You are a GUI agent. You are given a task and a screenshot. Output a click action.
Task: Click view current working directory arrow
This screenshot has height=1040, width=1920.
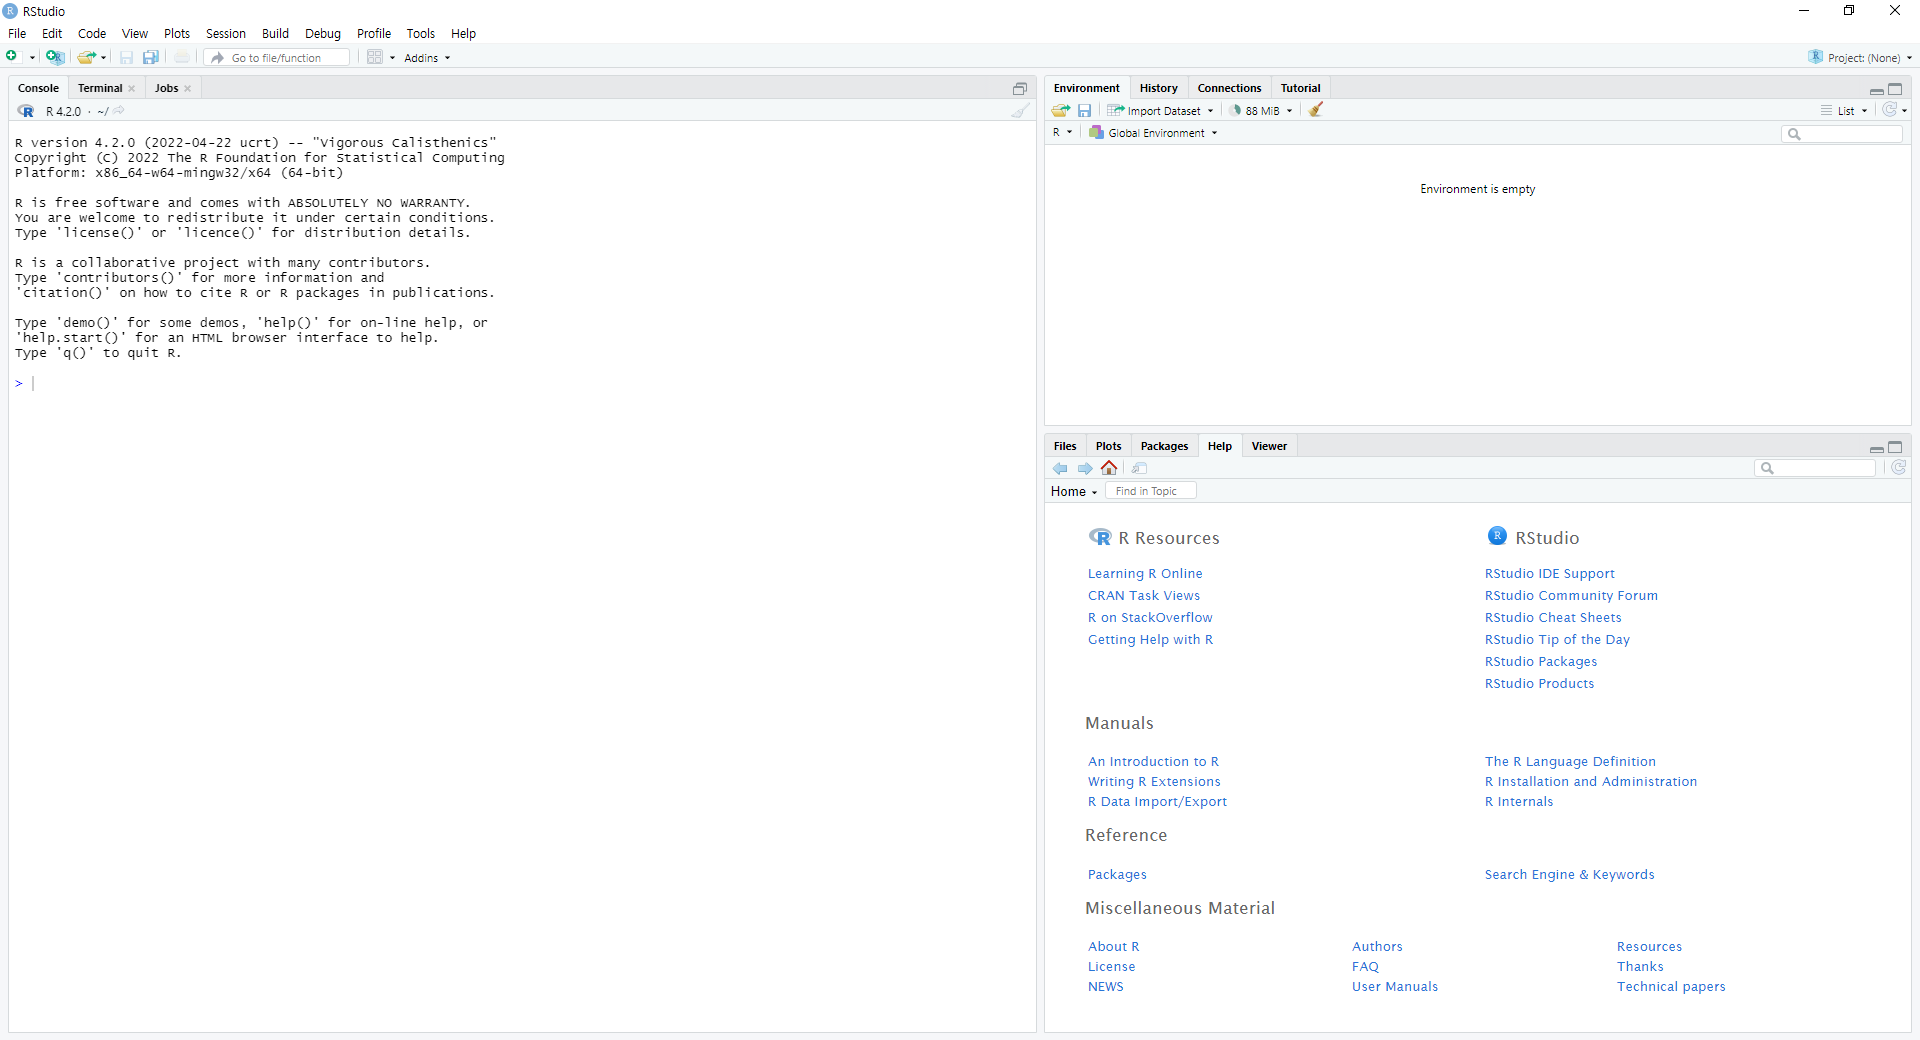click(x=119, y=110)
